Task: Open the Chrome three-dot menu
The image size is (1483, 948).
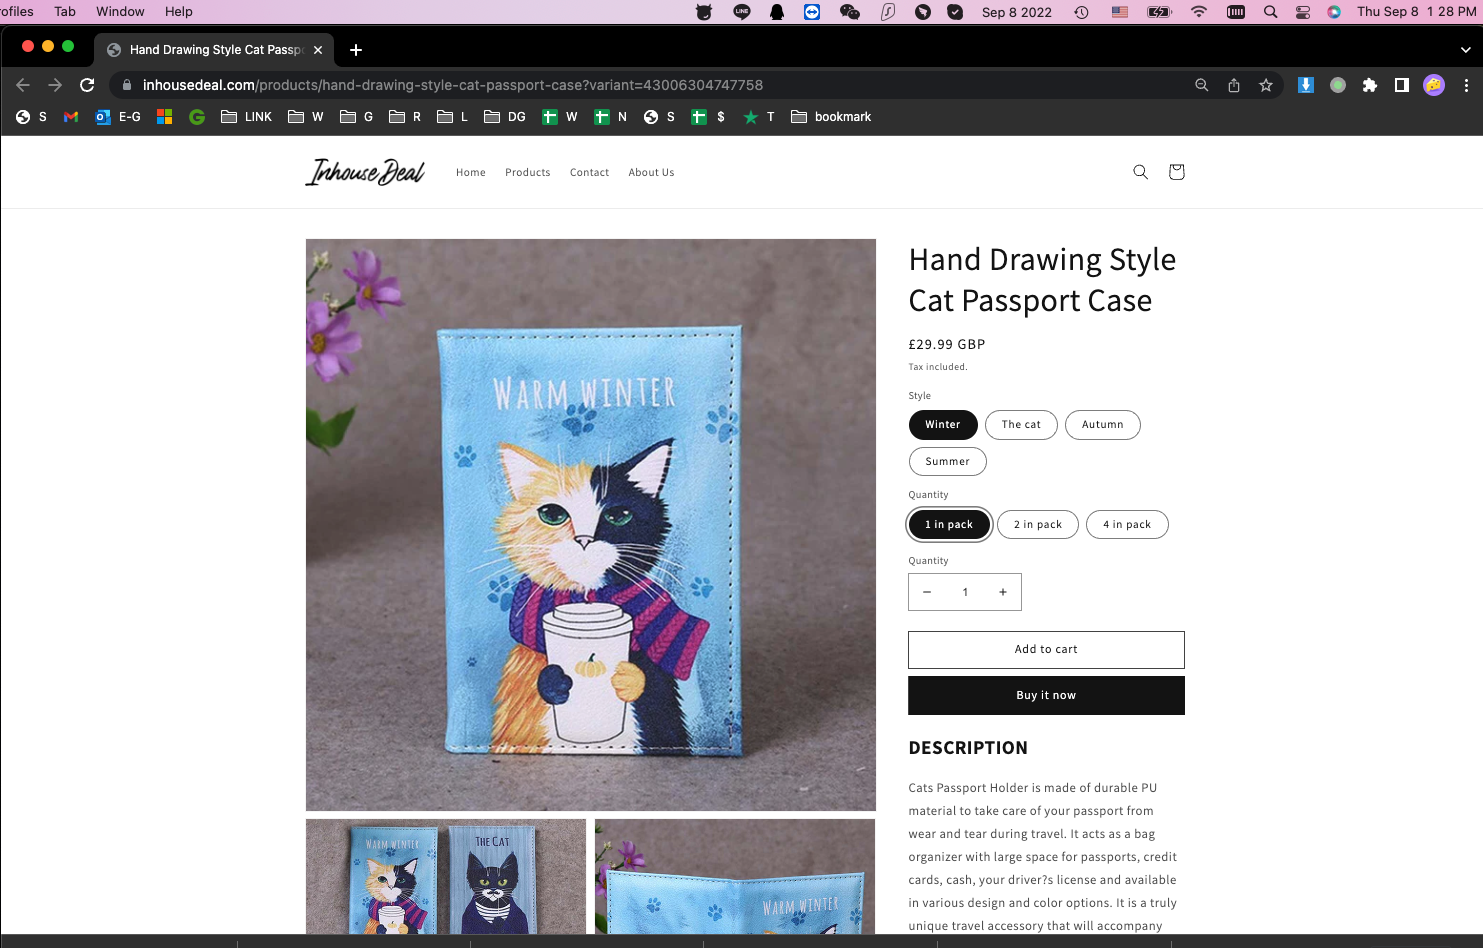Action: [1466, 85]
